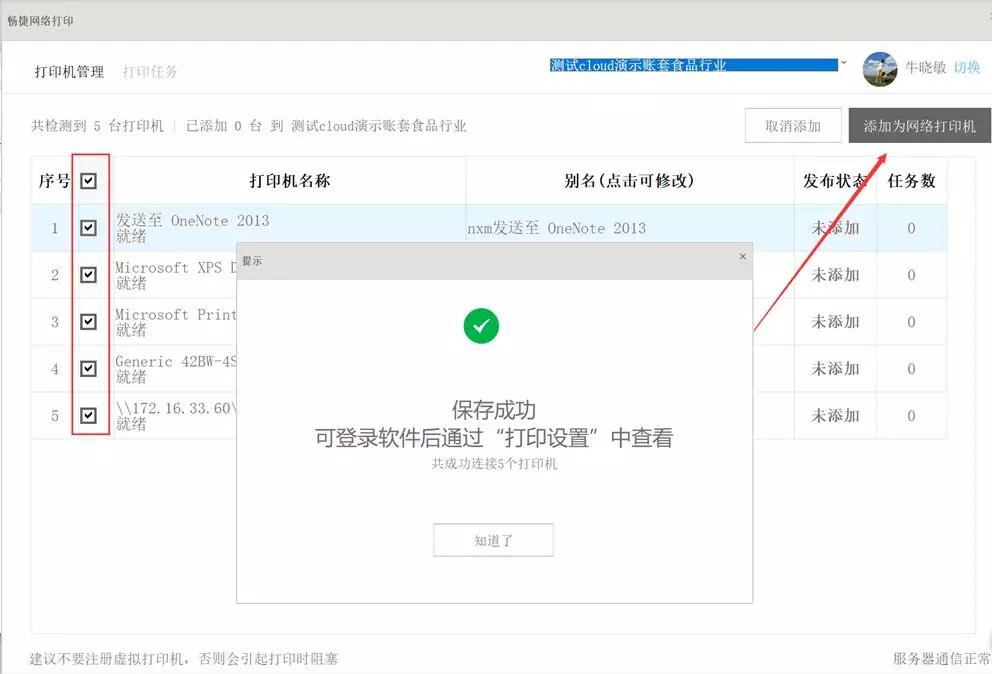Toggle checkbox for Generic 42BW-4 printer
Image resolution: width=992 pixels, height=674 pixels.
pyautogui.click(x=89, y=369)
